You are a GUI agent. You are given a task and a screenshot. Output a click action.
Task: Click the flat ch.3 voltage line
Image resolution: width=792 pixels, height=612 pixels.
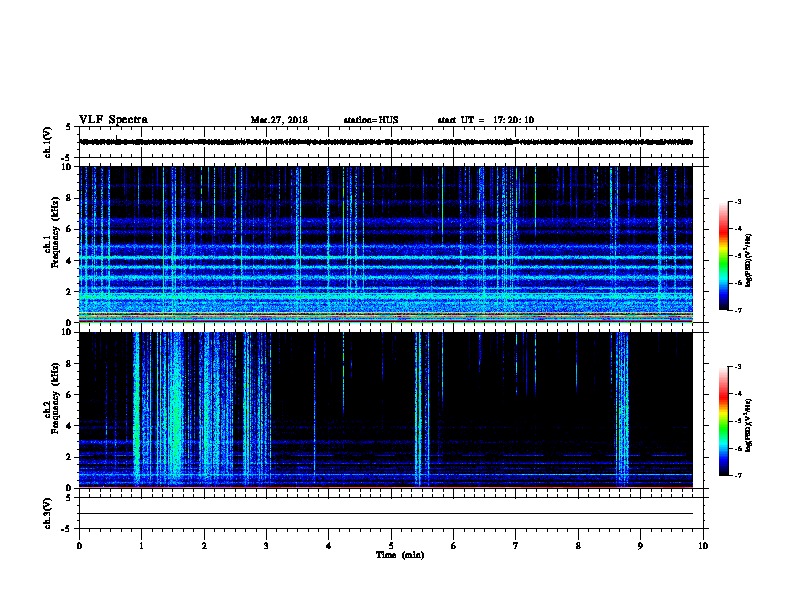[x=386, y=514]
